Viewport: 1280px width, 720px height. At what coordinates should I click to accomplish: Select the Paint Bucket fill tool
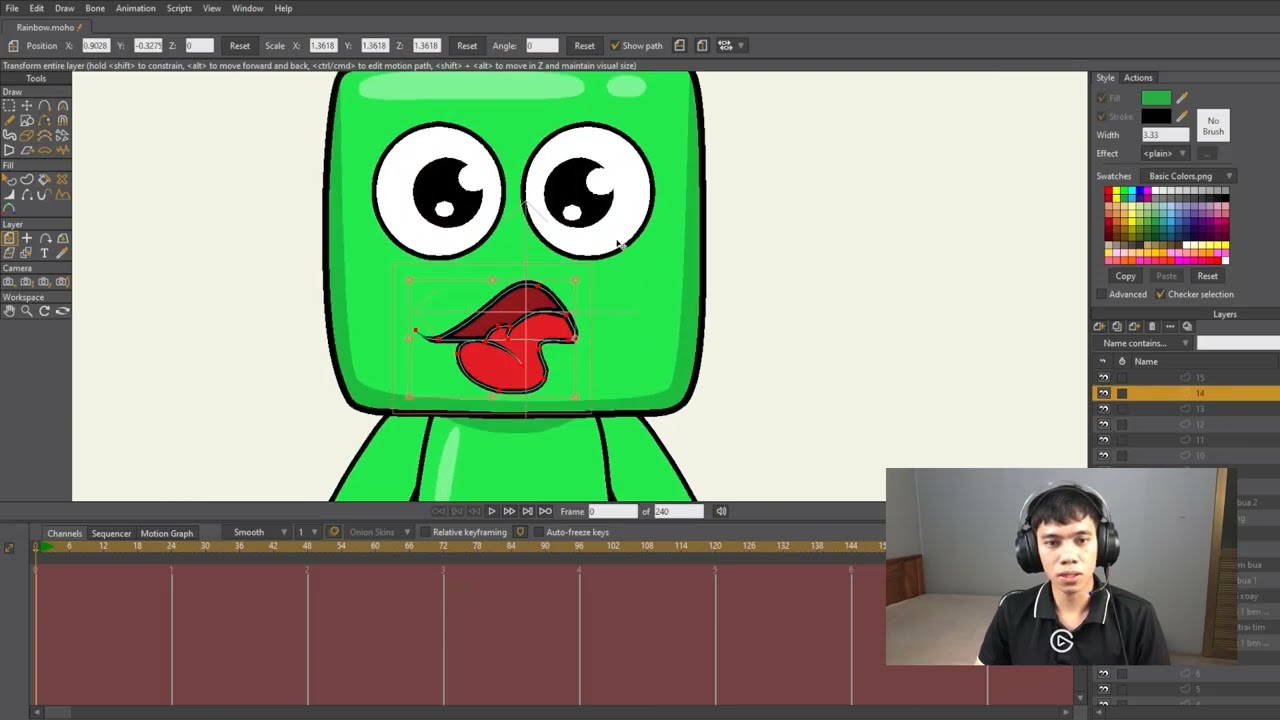(x=45, y=179)
